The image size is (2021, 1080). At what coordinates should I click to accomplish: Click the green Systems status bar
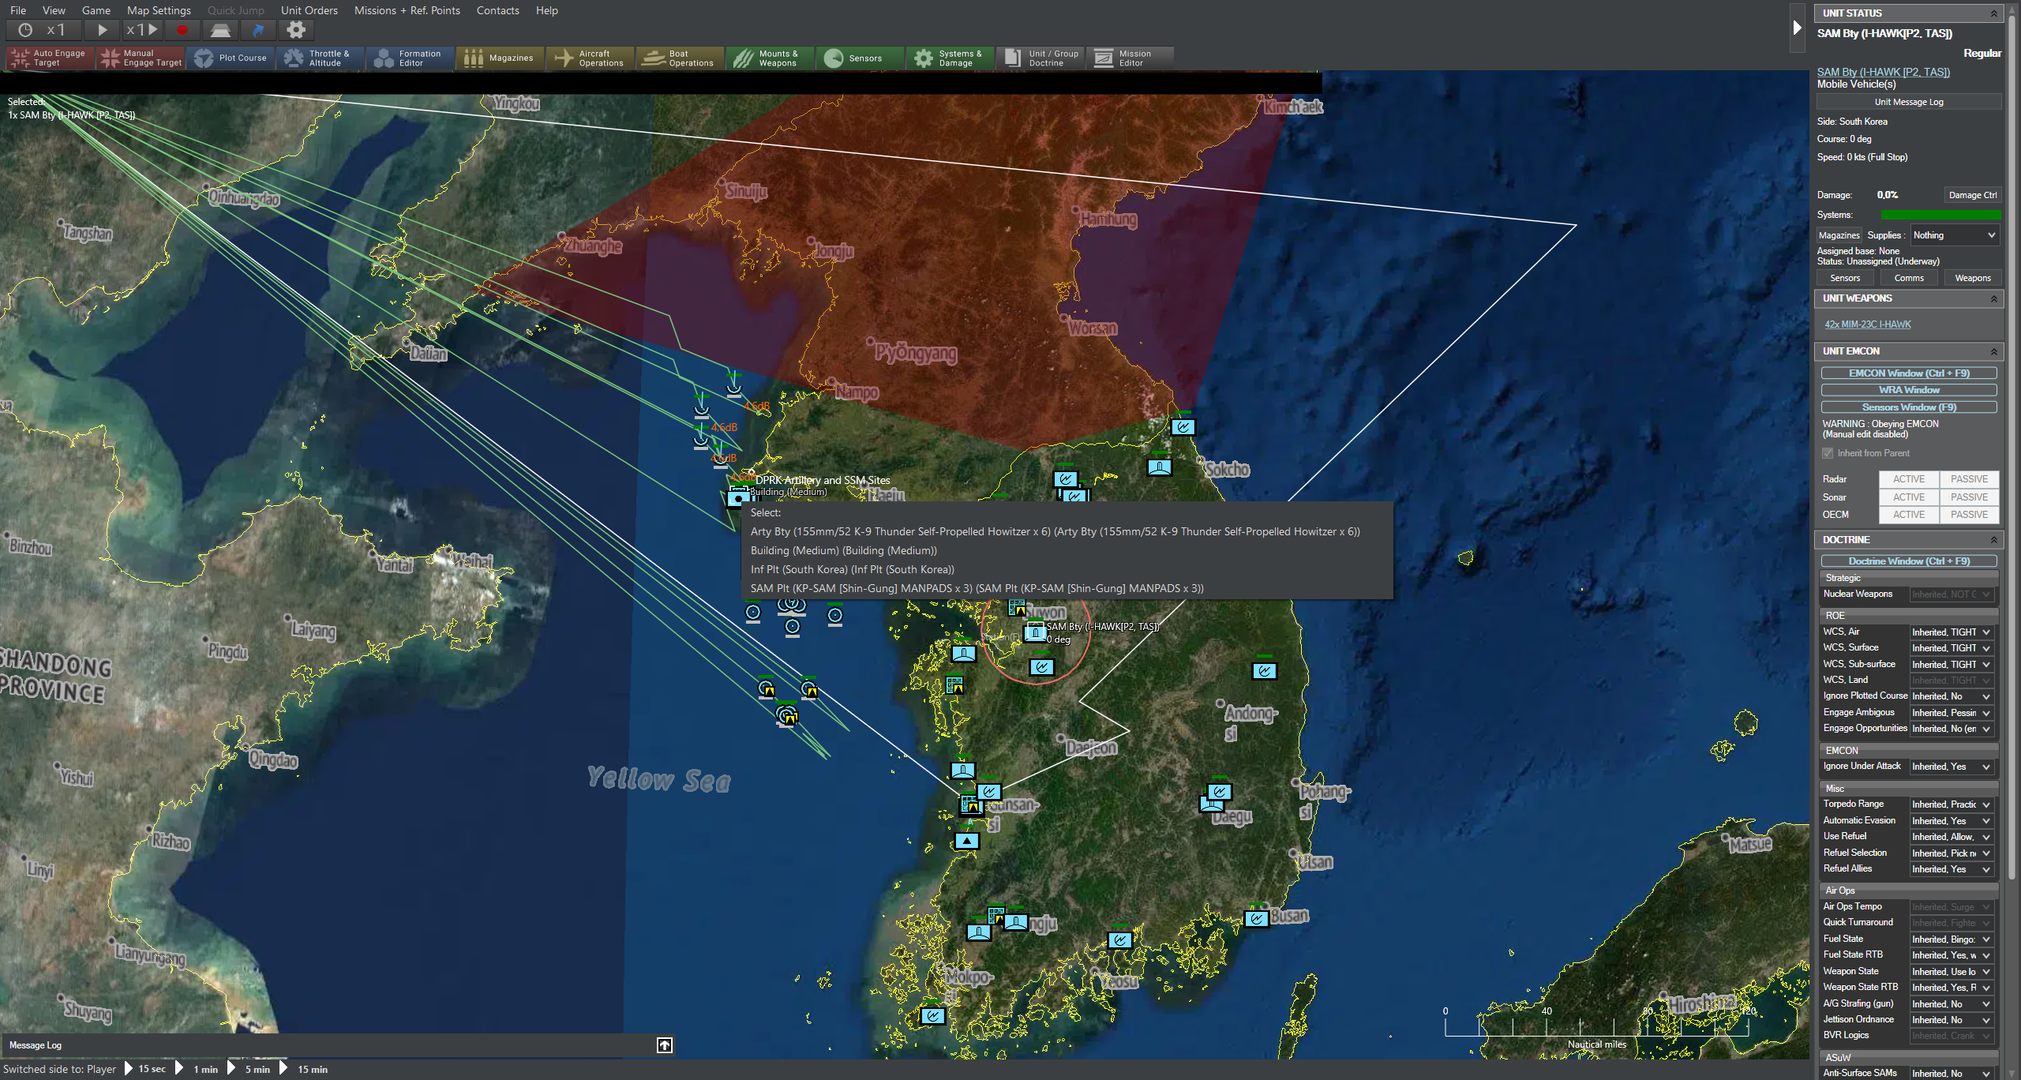(1940, 215)
